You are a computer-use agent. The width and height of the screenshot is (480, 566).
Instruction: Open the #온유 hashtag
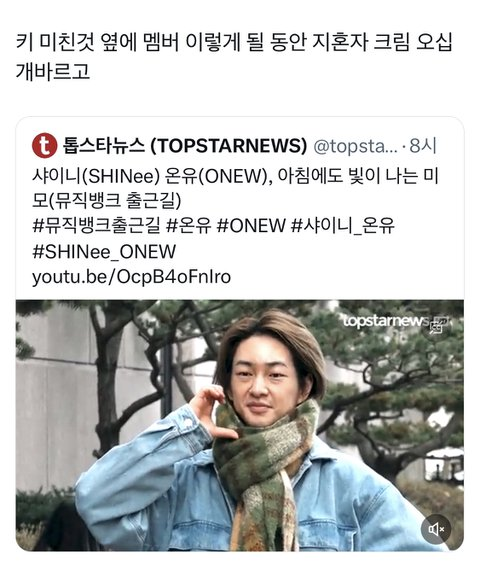tap(189, 226)
